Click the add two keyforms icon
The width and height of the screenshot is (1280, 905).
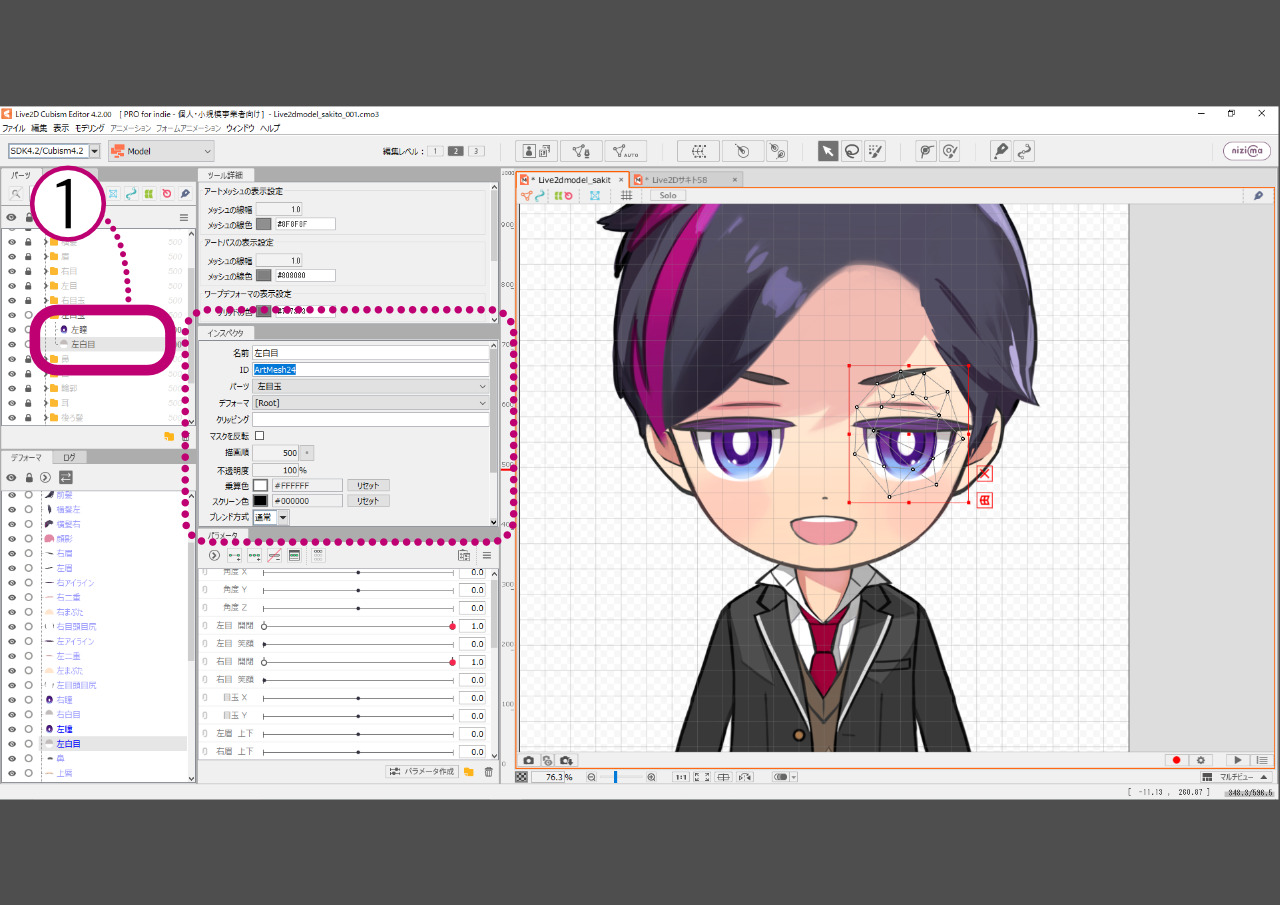(x=234, y=555)
